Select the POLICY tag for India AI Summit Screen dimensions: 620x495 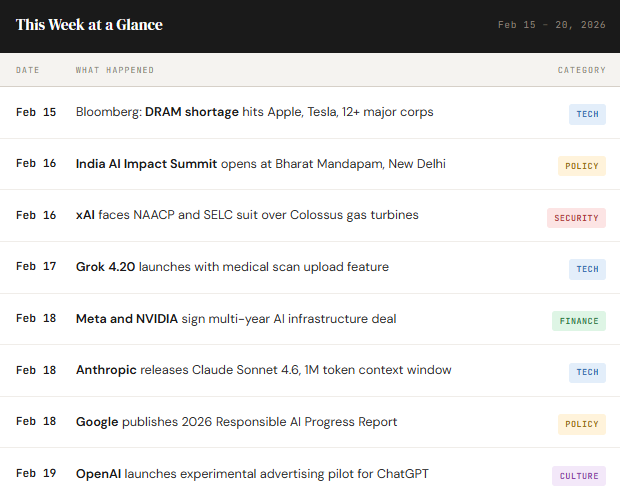(x=582, y=166)
